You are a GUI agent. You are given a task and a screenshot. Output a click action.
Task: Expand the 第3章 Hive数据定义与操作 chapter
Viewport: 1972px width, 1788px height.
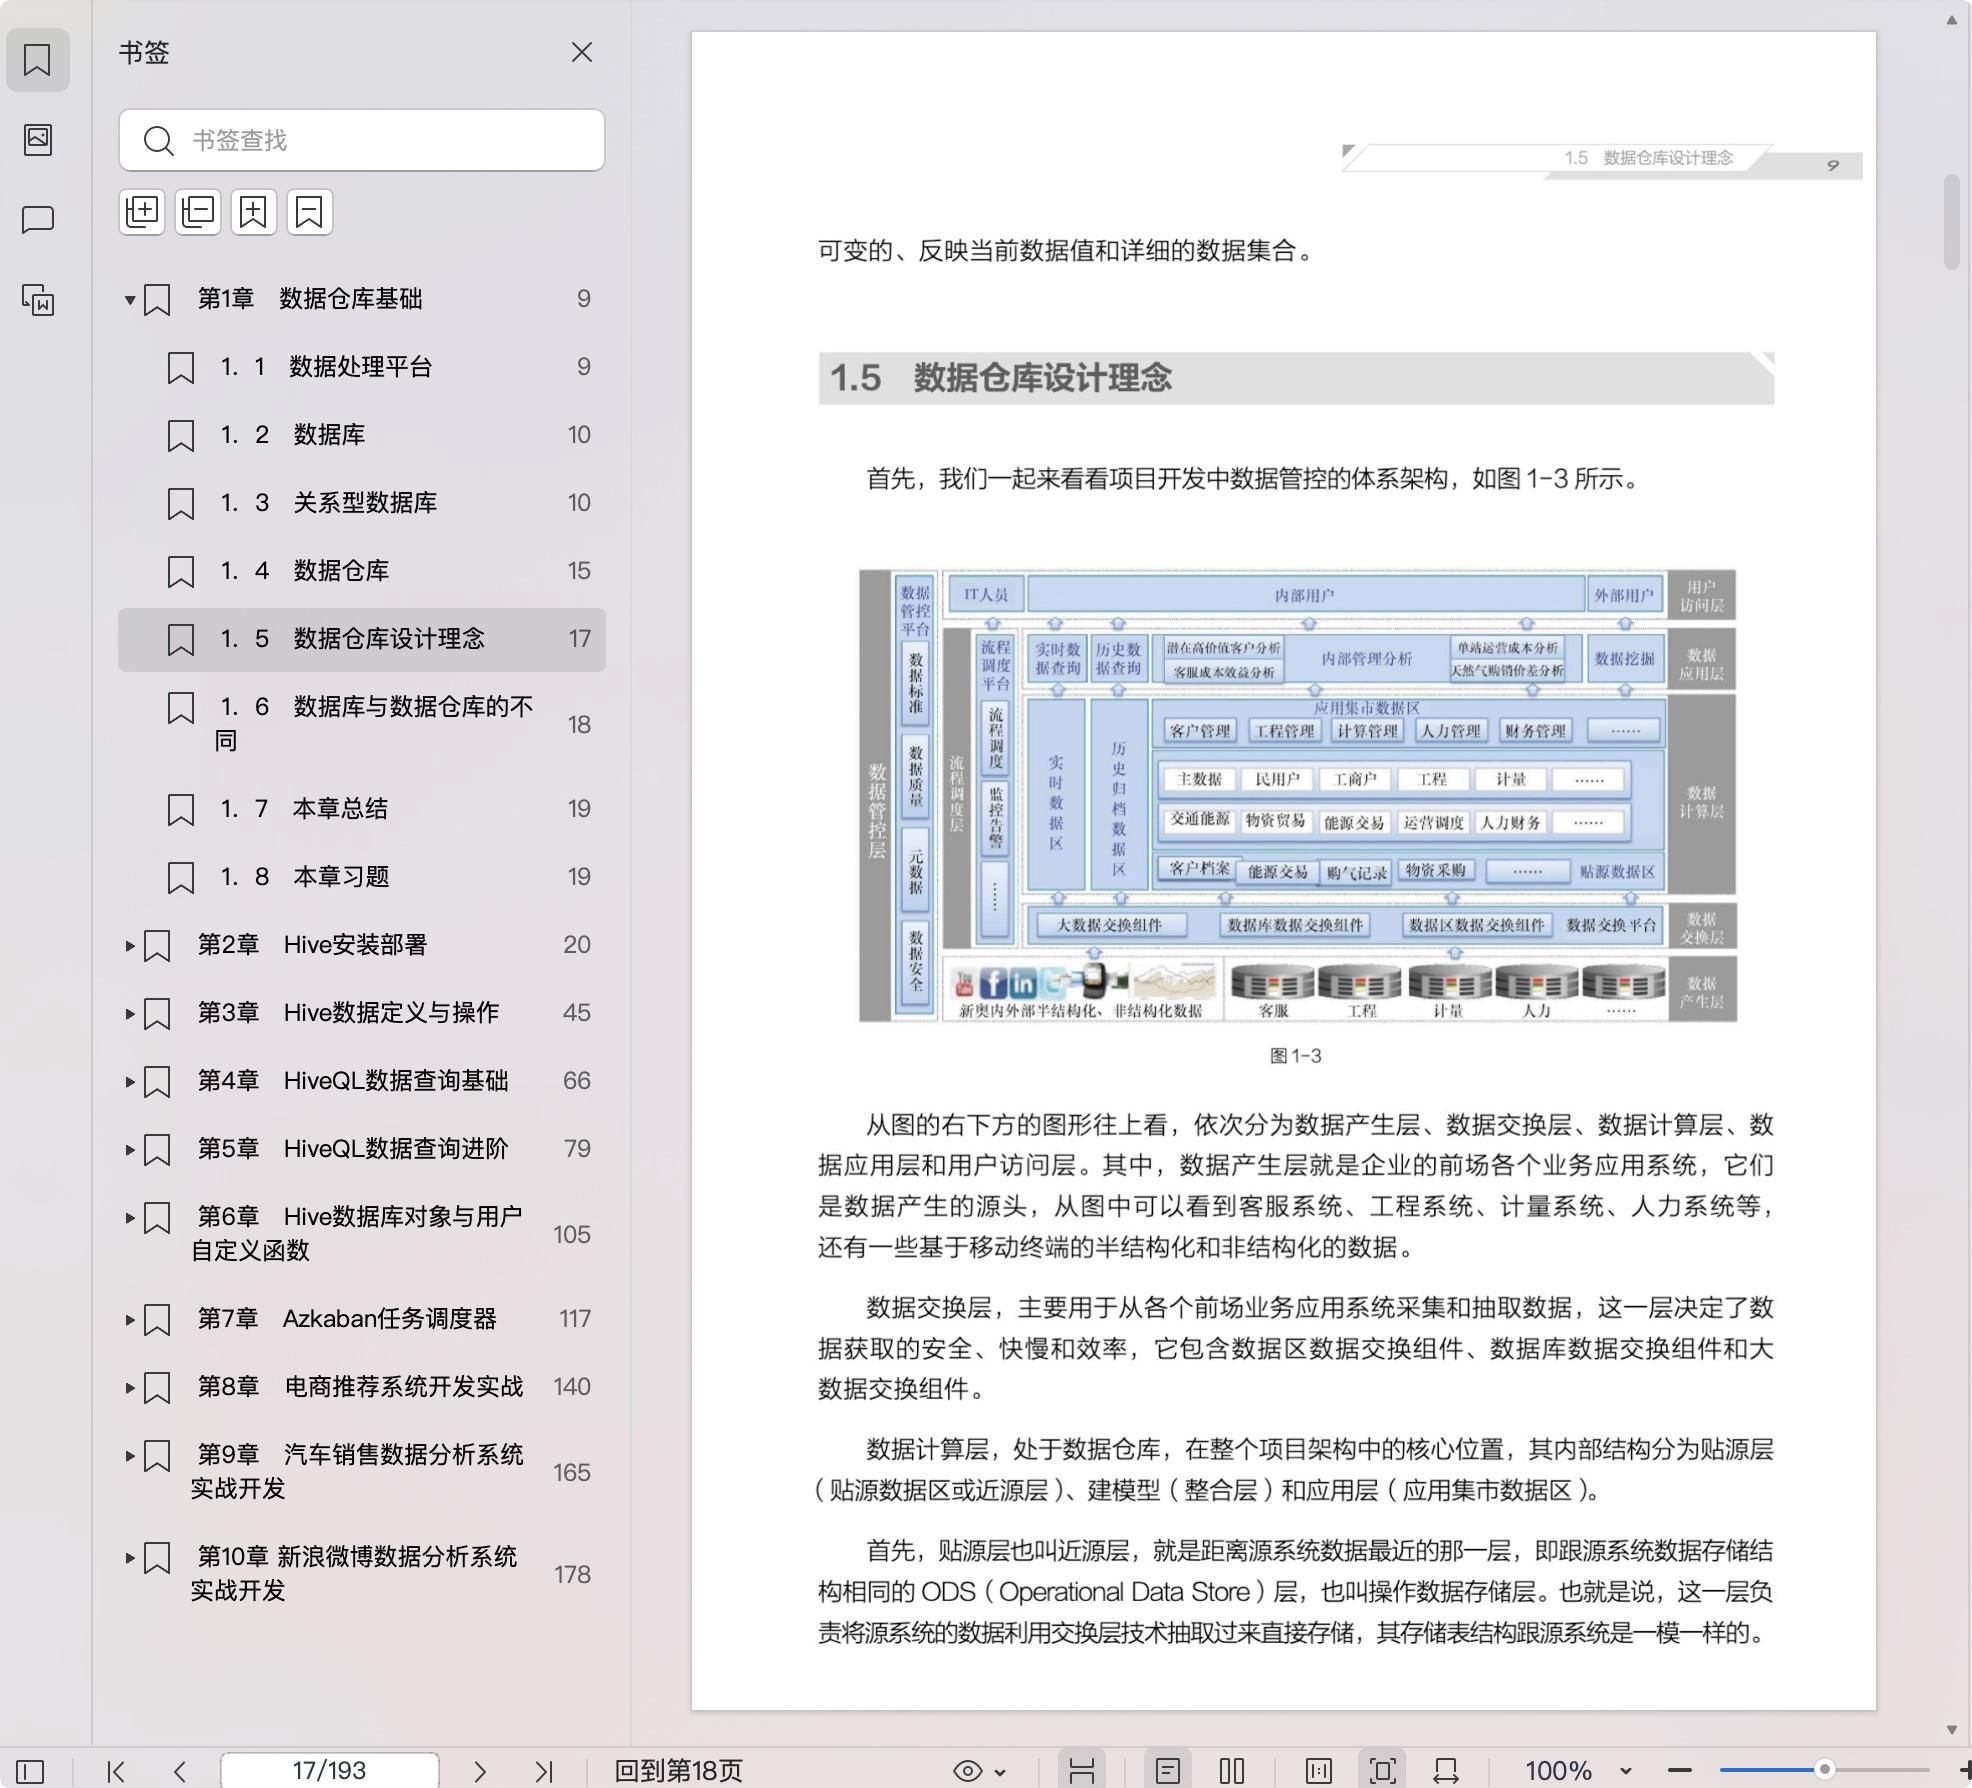point(130,1013)
